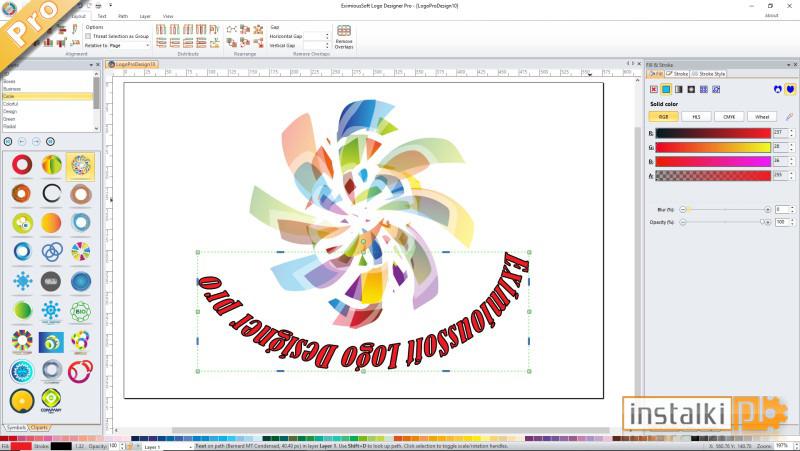800x451 pixels.
Task: Click the Remove Overlaps button
Action: click(x=343, y=37)
